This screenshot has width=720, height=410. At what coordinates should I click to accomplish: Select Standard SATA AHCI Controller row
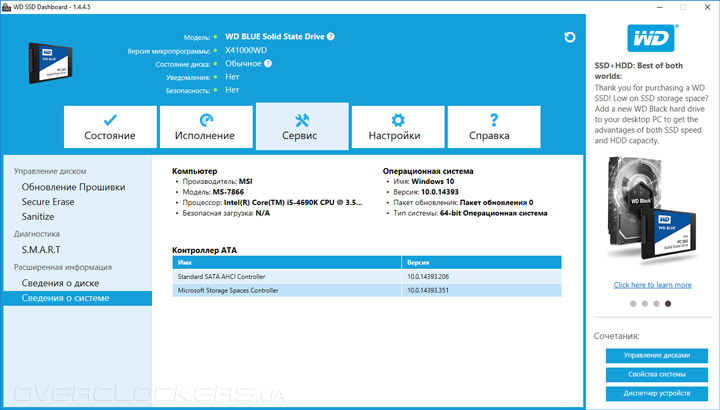tap(366, 276)
